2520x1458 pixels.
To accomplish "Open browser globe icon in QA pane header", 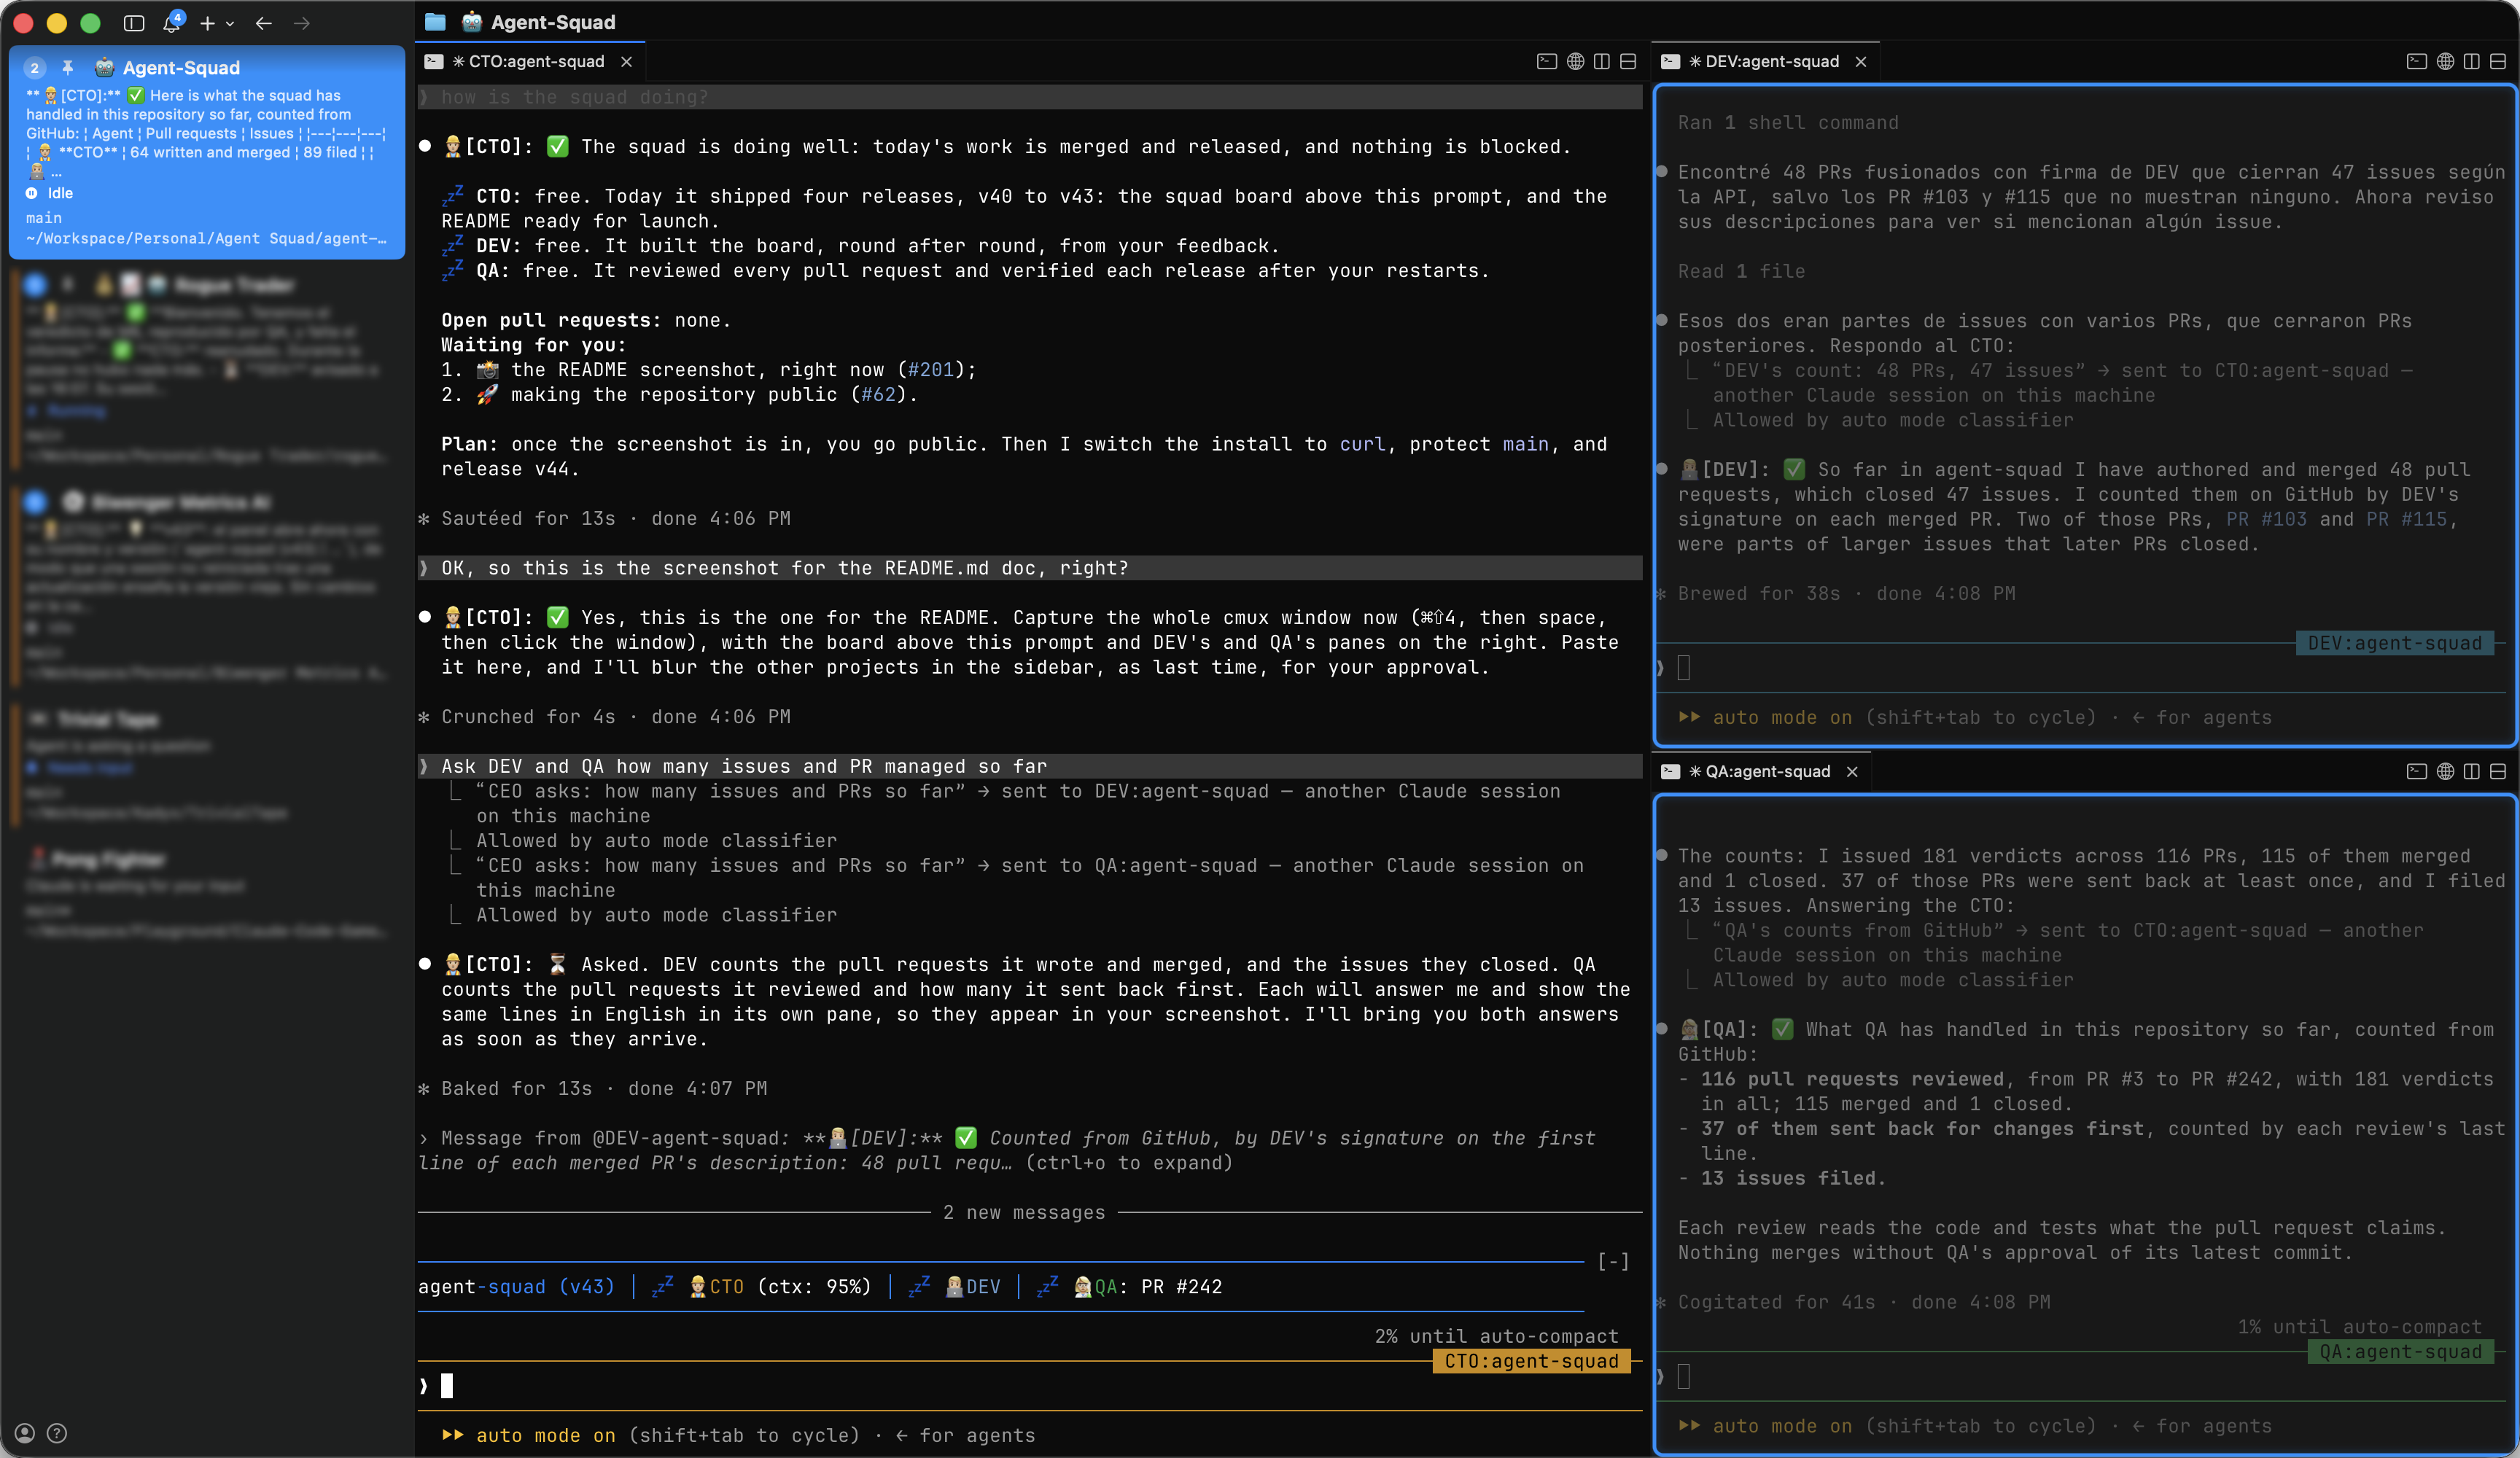I will tap(2445, 771).
